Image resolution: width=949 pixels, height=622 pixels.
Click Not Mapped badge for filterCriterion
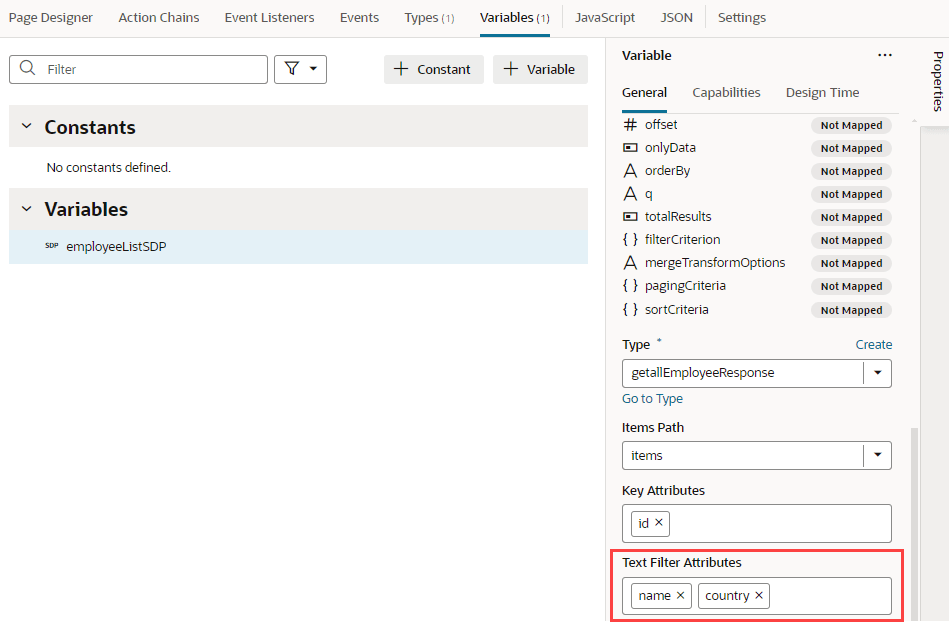(851, 240)
